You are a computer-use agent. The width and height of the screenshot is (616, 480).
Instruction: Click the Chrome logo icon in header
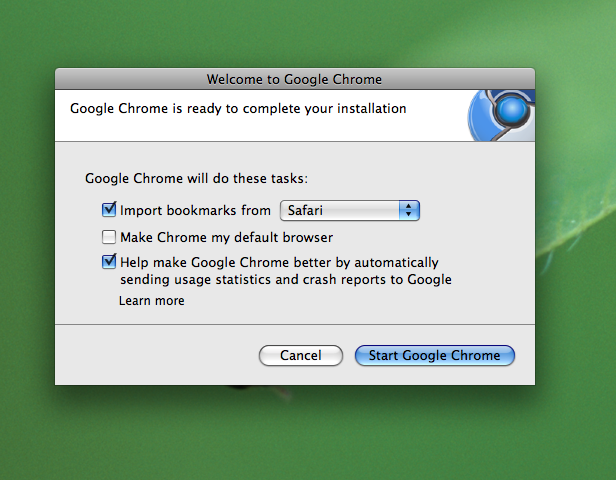[x=501, y=115]
